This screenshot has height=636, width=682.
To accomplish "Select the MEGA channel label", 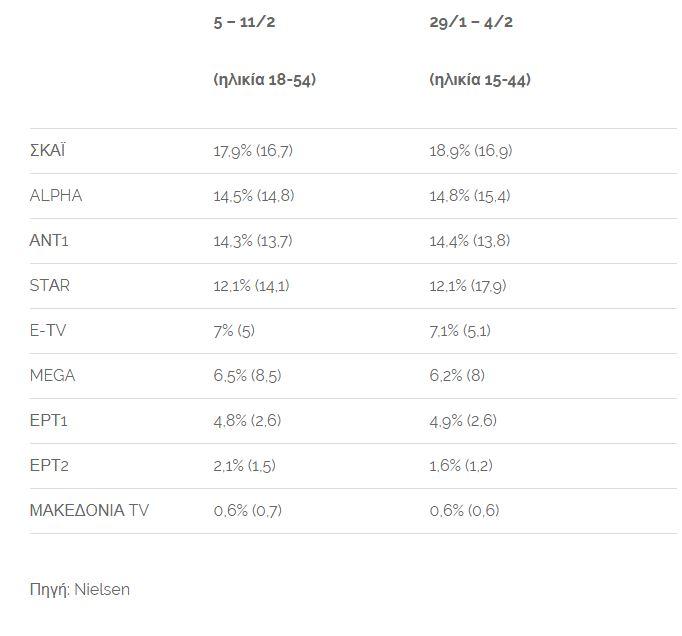I will 53,376.
